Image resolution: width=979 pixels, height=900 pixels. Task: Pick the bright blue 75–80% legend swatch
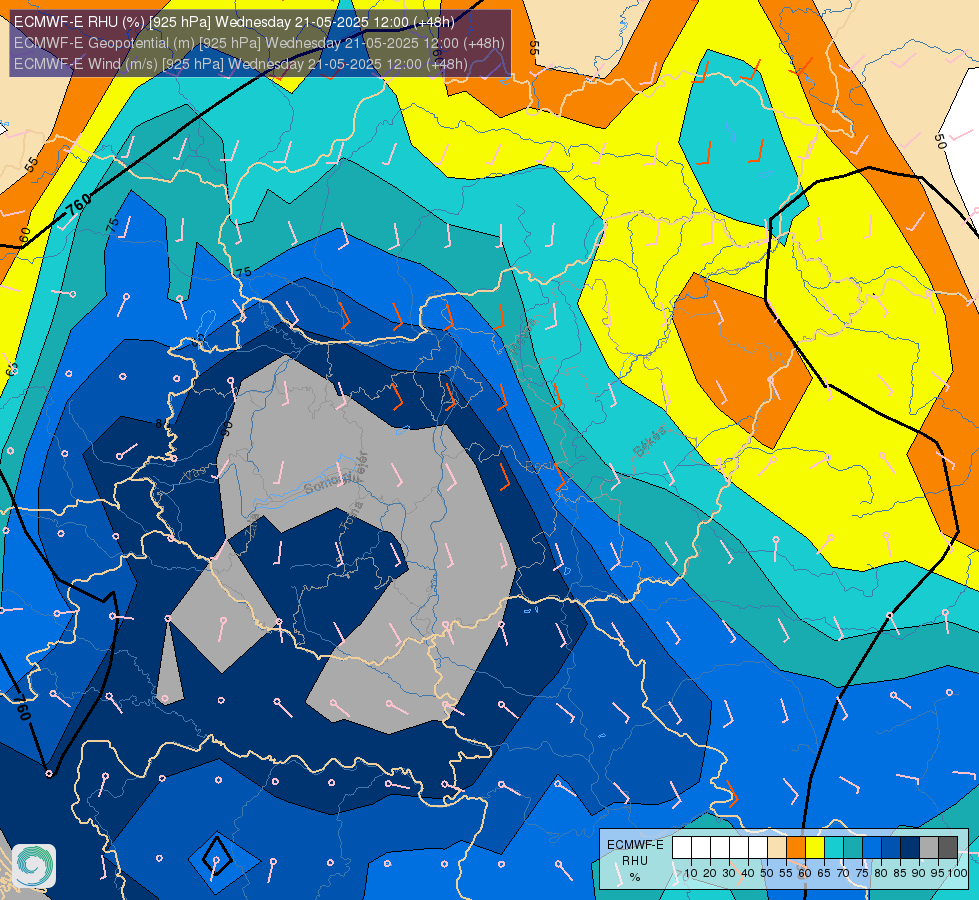click(x=872, y=847)
